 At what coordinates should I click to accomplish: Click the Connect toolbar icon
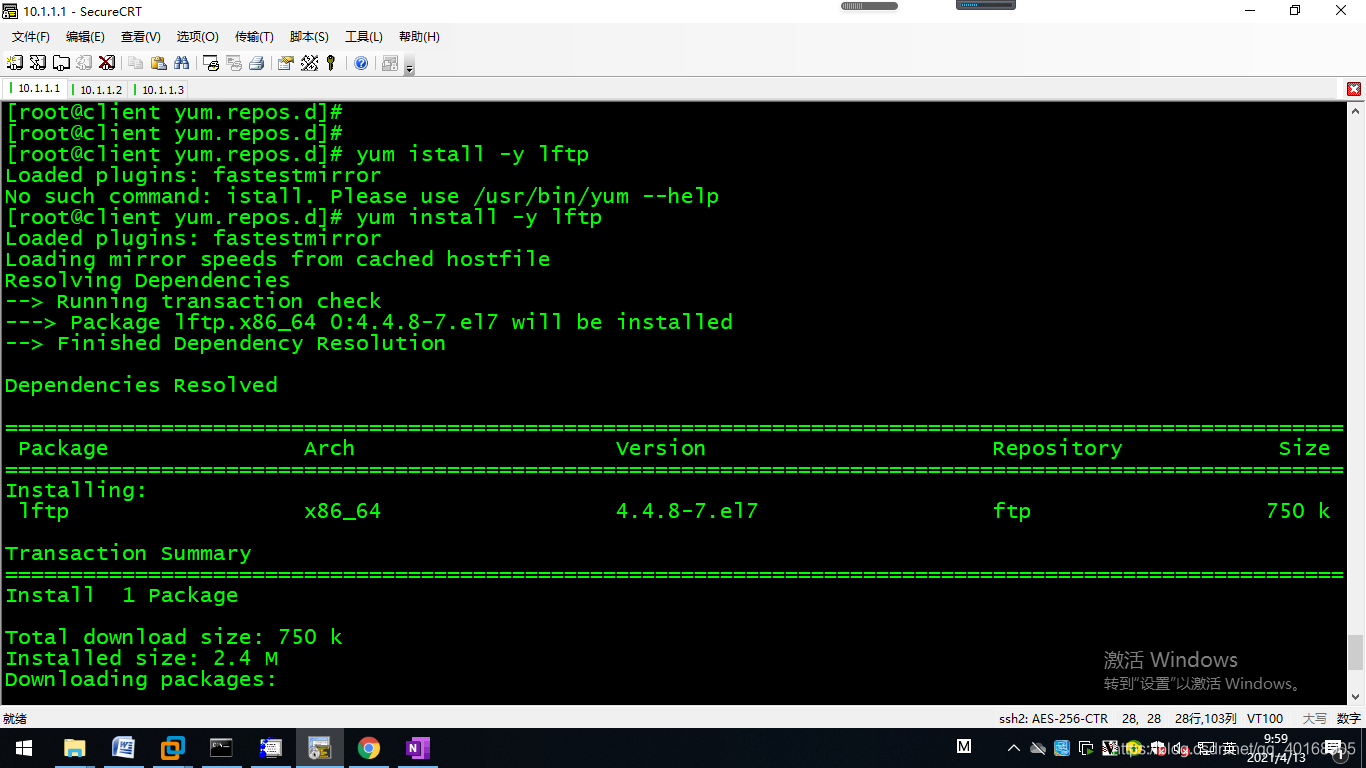(15, 63)
